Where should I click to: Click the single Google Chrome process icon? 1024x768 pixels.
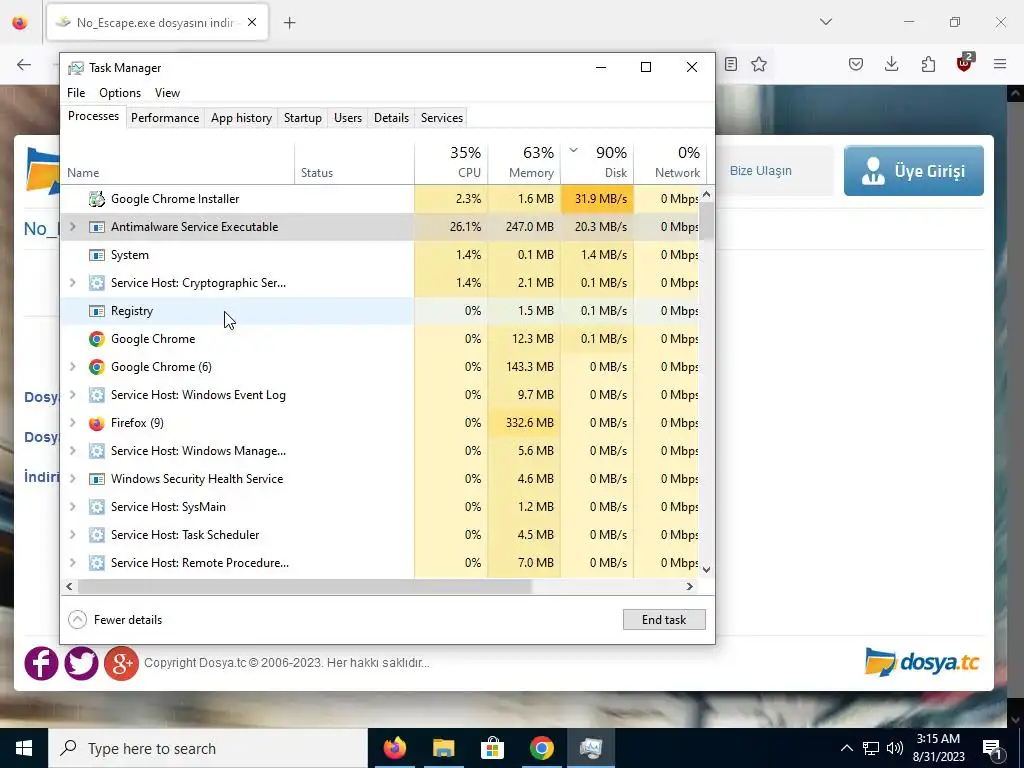pos(97,339)
